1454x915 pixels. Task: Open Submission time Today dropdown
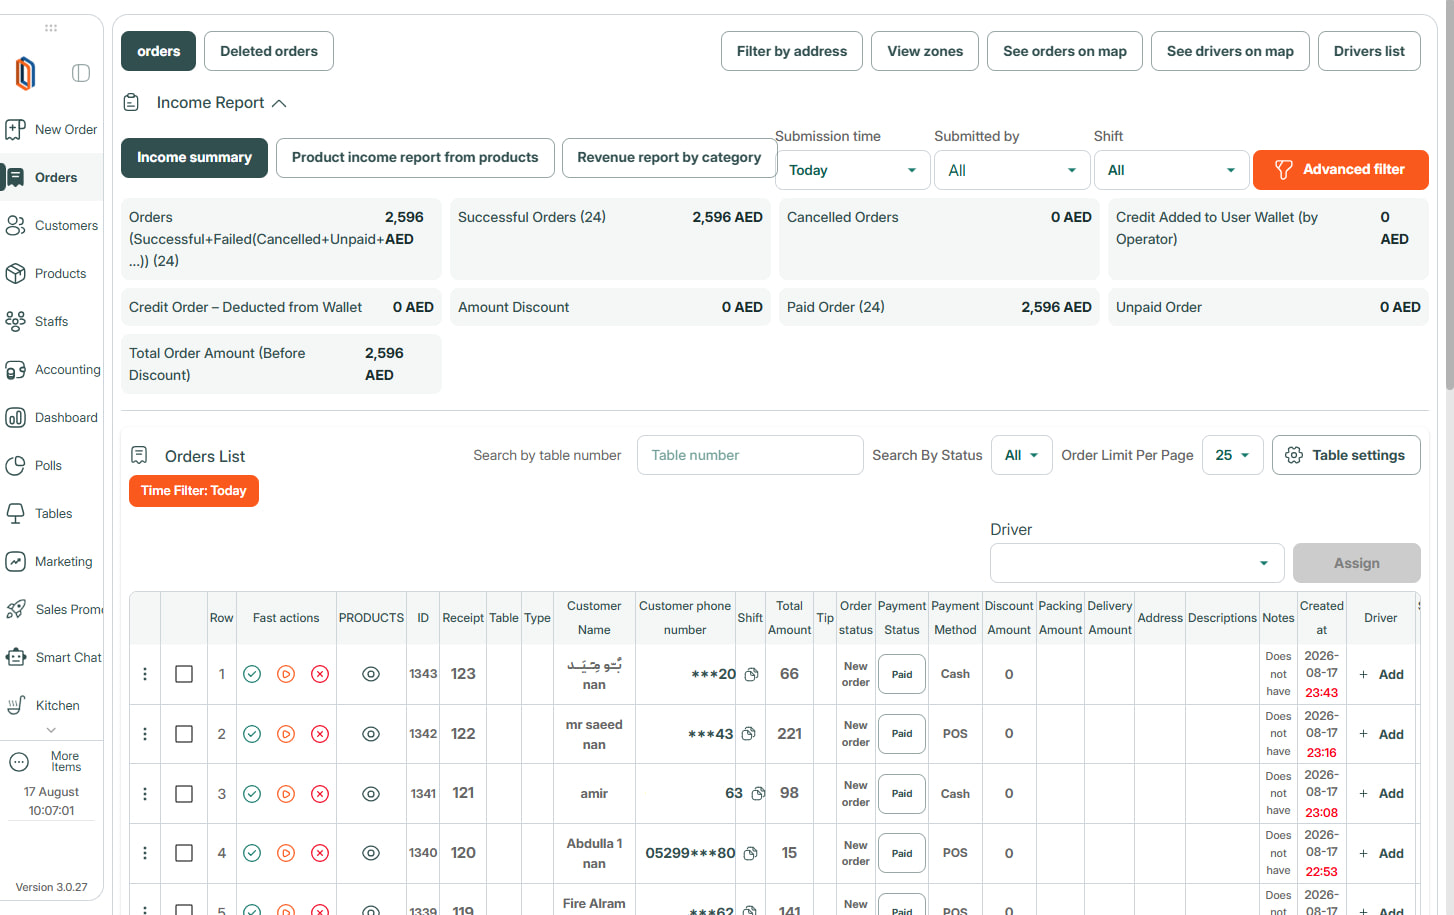tap(852, 170)
